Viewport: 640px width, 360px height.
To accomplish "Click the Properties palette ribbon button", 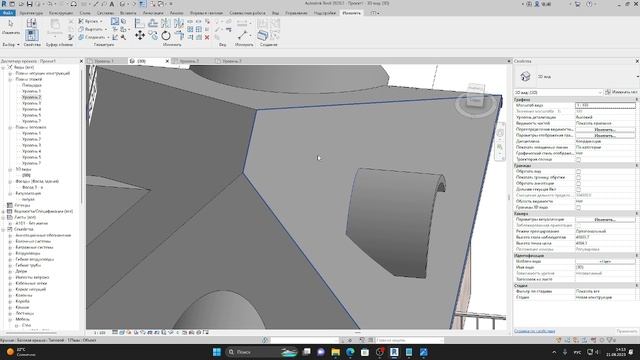I will (31, 35).
